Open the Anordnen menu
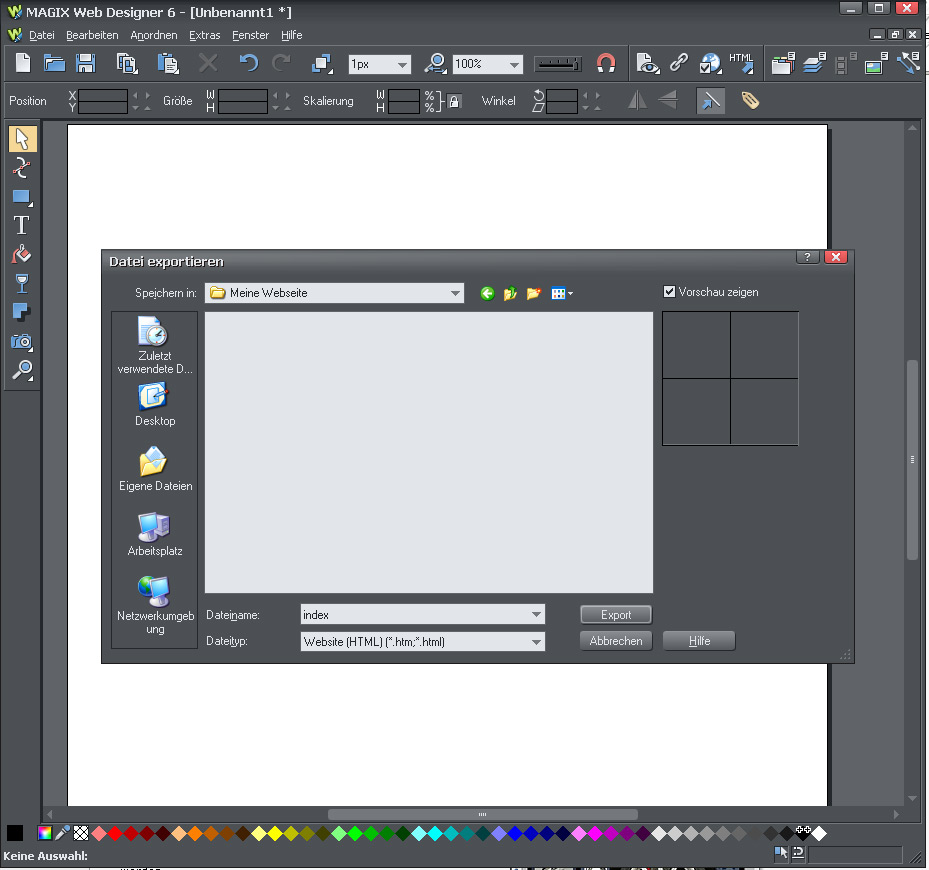The width and height of the screenshot is (929, 870). click(153, 35)
